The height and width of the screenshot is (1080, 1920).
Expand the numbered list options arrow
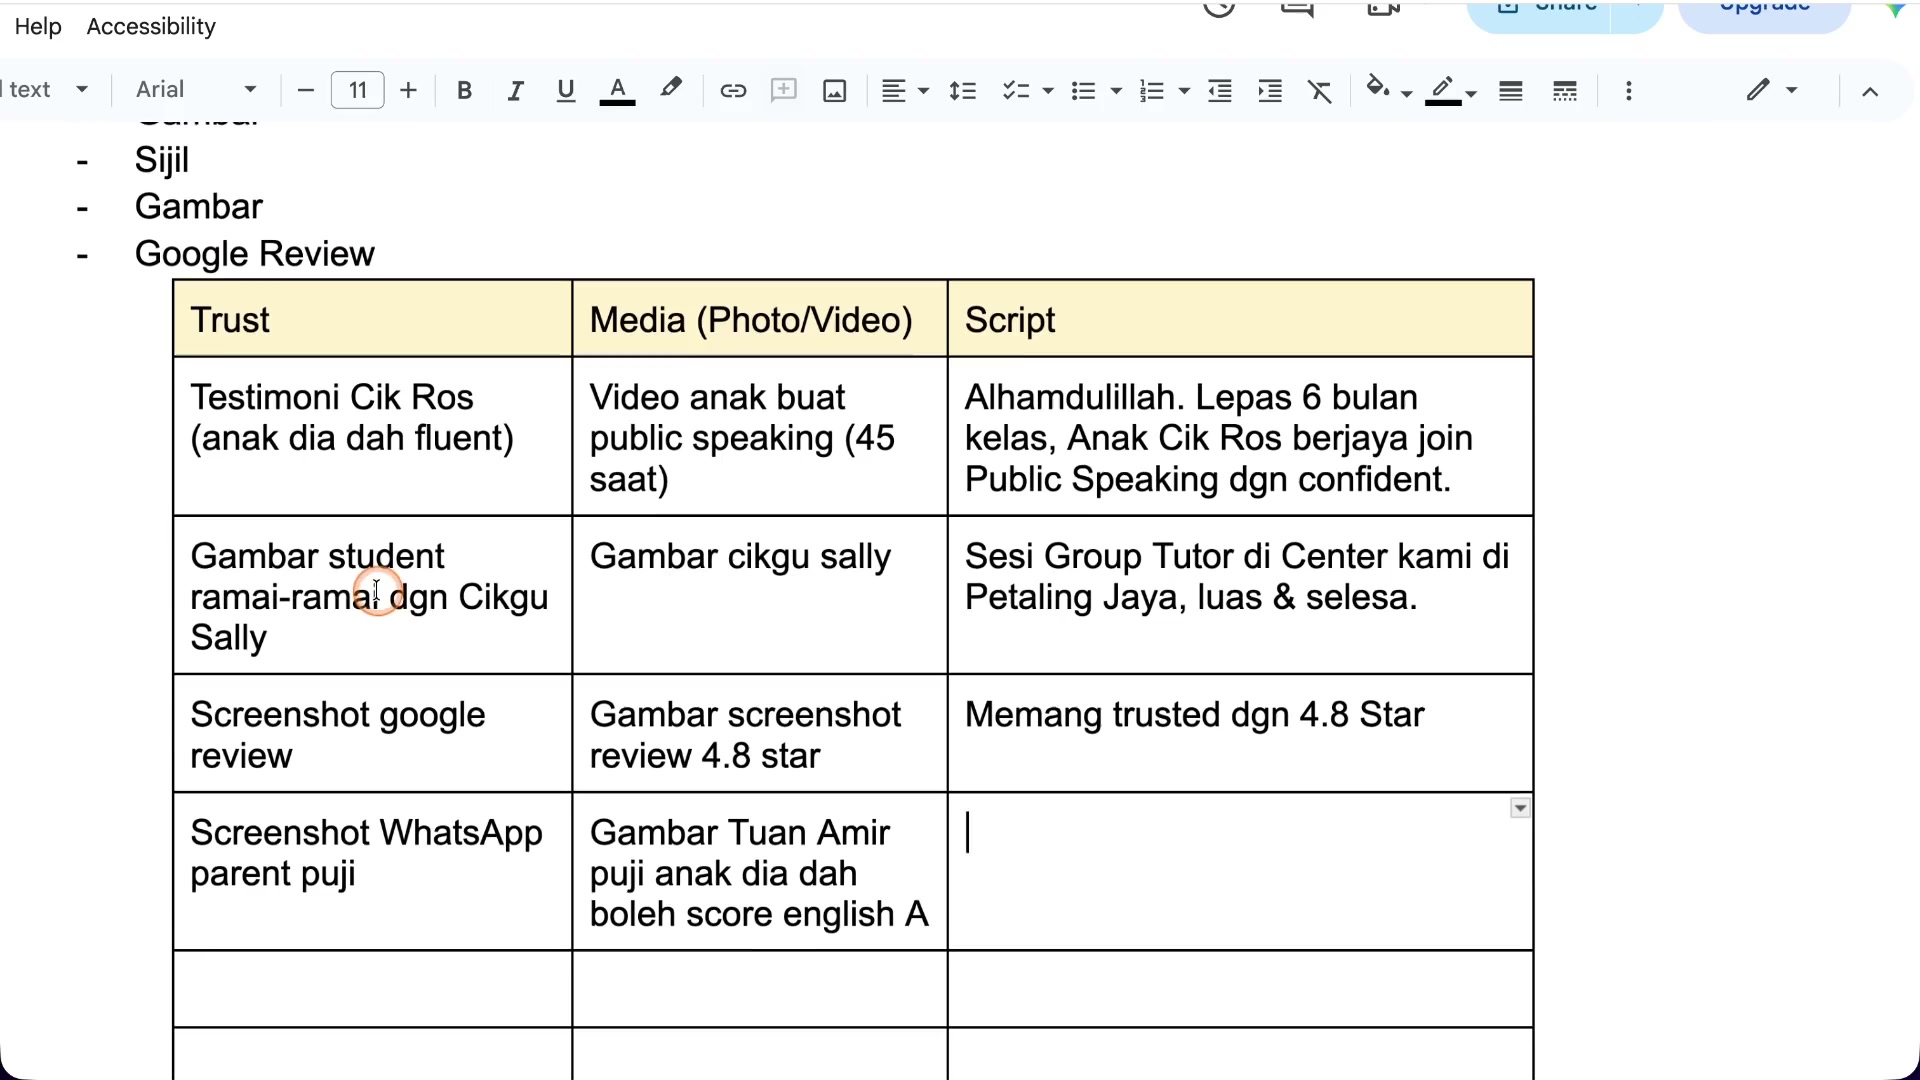[1184, 91]
